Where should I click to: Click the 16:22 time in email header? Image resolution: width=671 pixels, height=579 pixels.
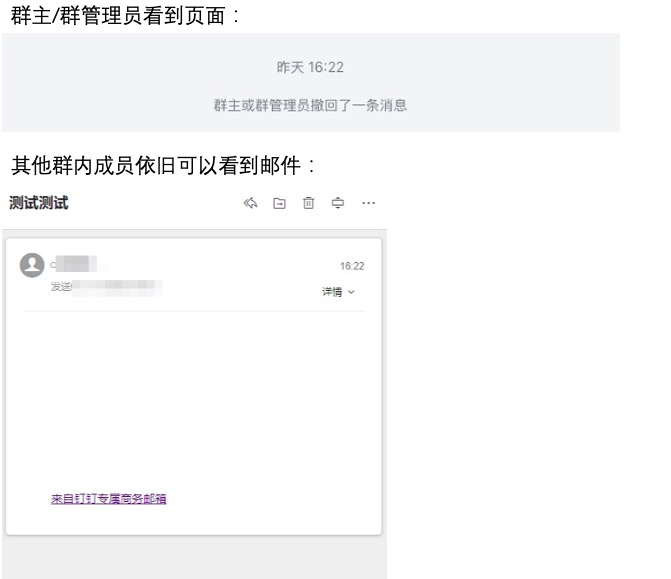(x=352, y=266)
